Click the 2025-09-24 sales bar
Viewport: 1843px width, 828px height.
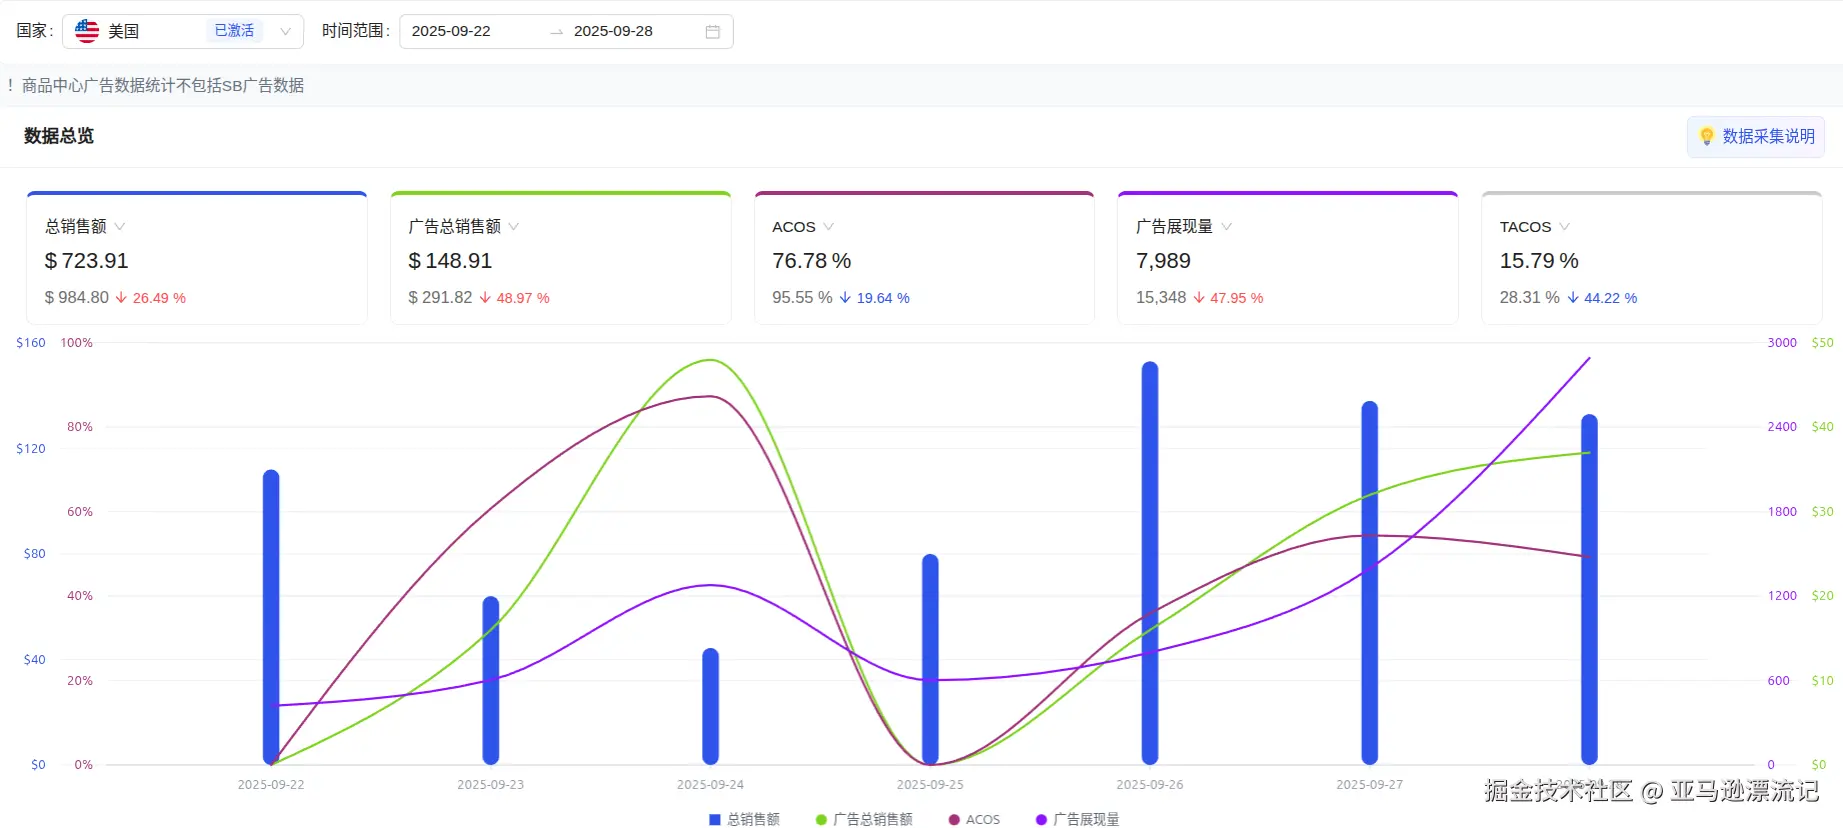pyautogui.click(x=710, y=706)
